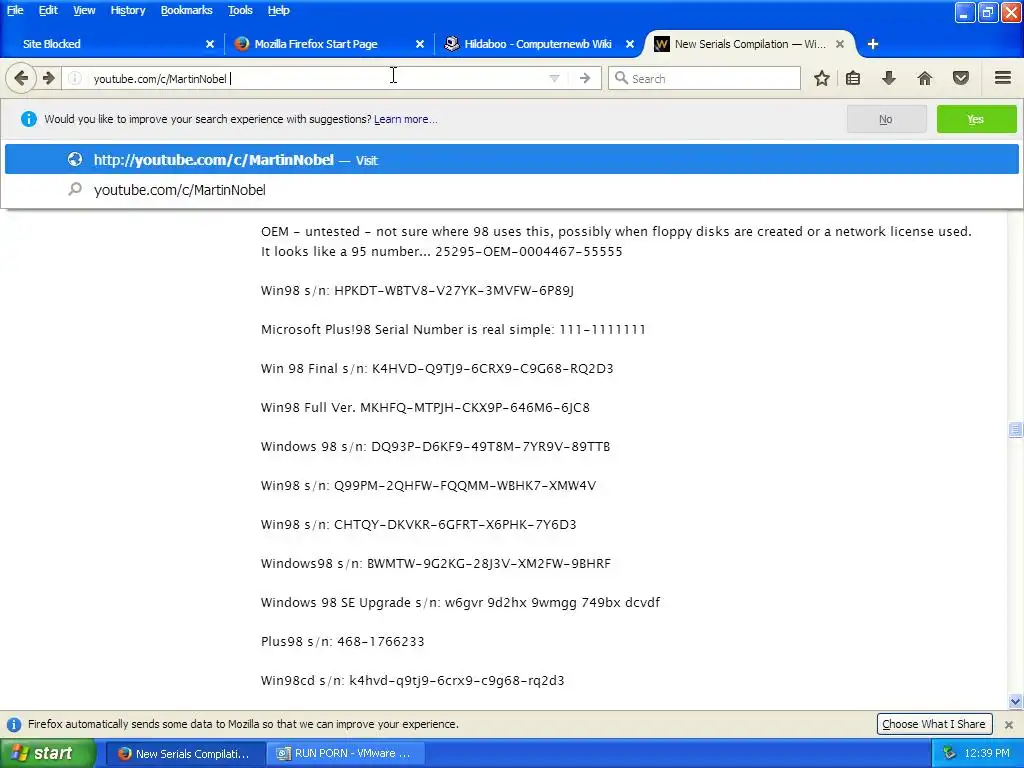This screenshot has width=1024, height=768.
Task: Open the site information icon in the address bar
Action: click(x=75, y=78)
